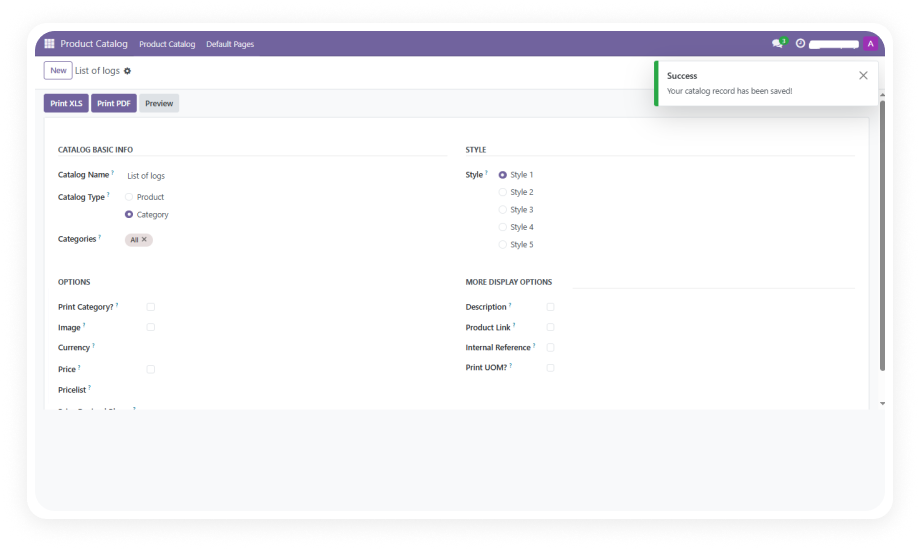Click the Preview button
This screenshot has width=920, height=550.
[159, 103]
